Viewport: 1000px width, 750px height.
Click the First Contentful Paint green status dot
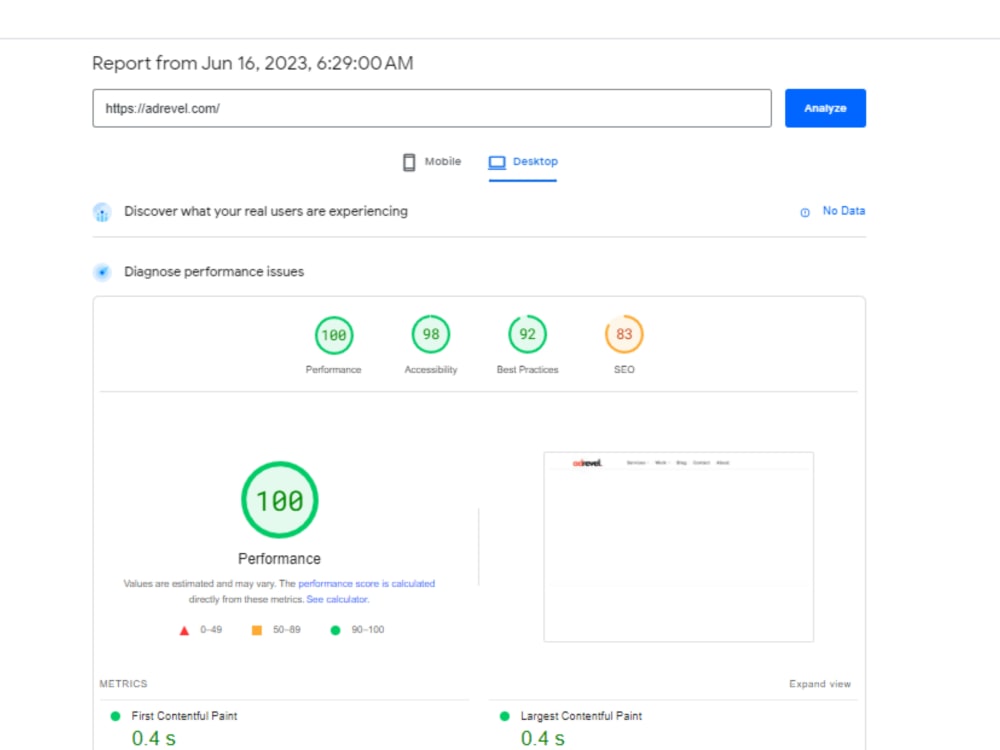coord(115,716)
